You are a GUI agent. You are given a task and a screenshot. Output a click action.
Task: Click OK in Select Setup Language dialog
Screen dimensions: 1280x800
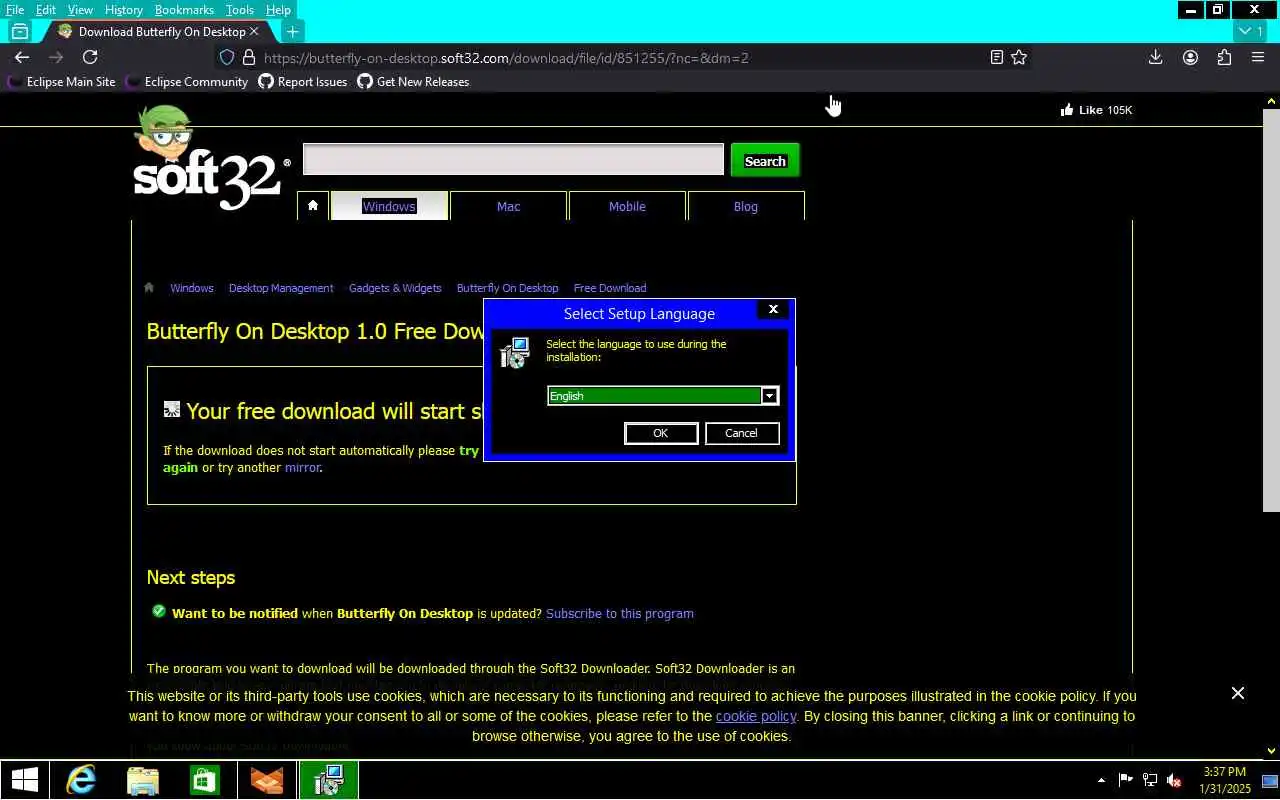660,433
